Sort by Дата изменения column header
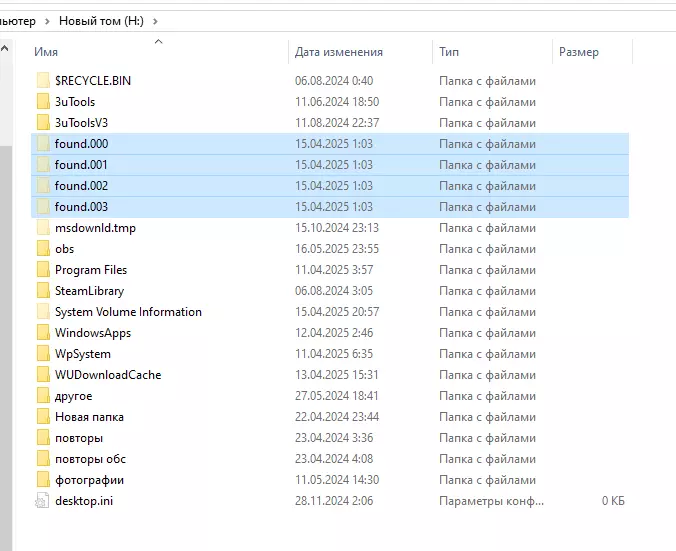This screenshot has width=676, height=551. (x=339, y=52)
